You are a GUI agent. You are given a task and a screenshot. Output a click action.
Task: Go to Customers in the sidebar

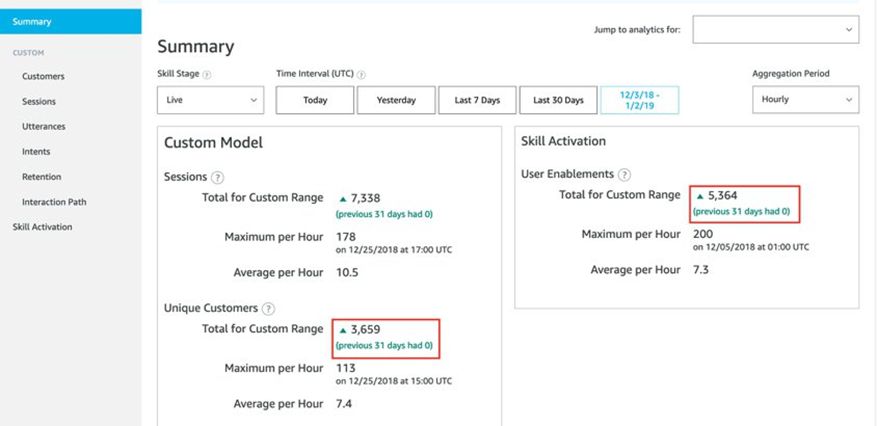pos(43,76)
